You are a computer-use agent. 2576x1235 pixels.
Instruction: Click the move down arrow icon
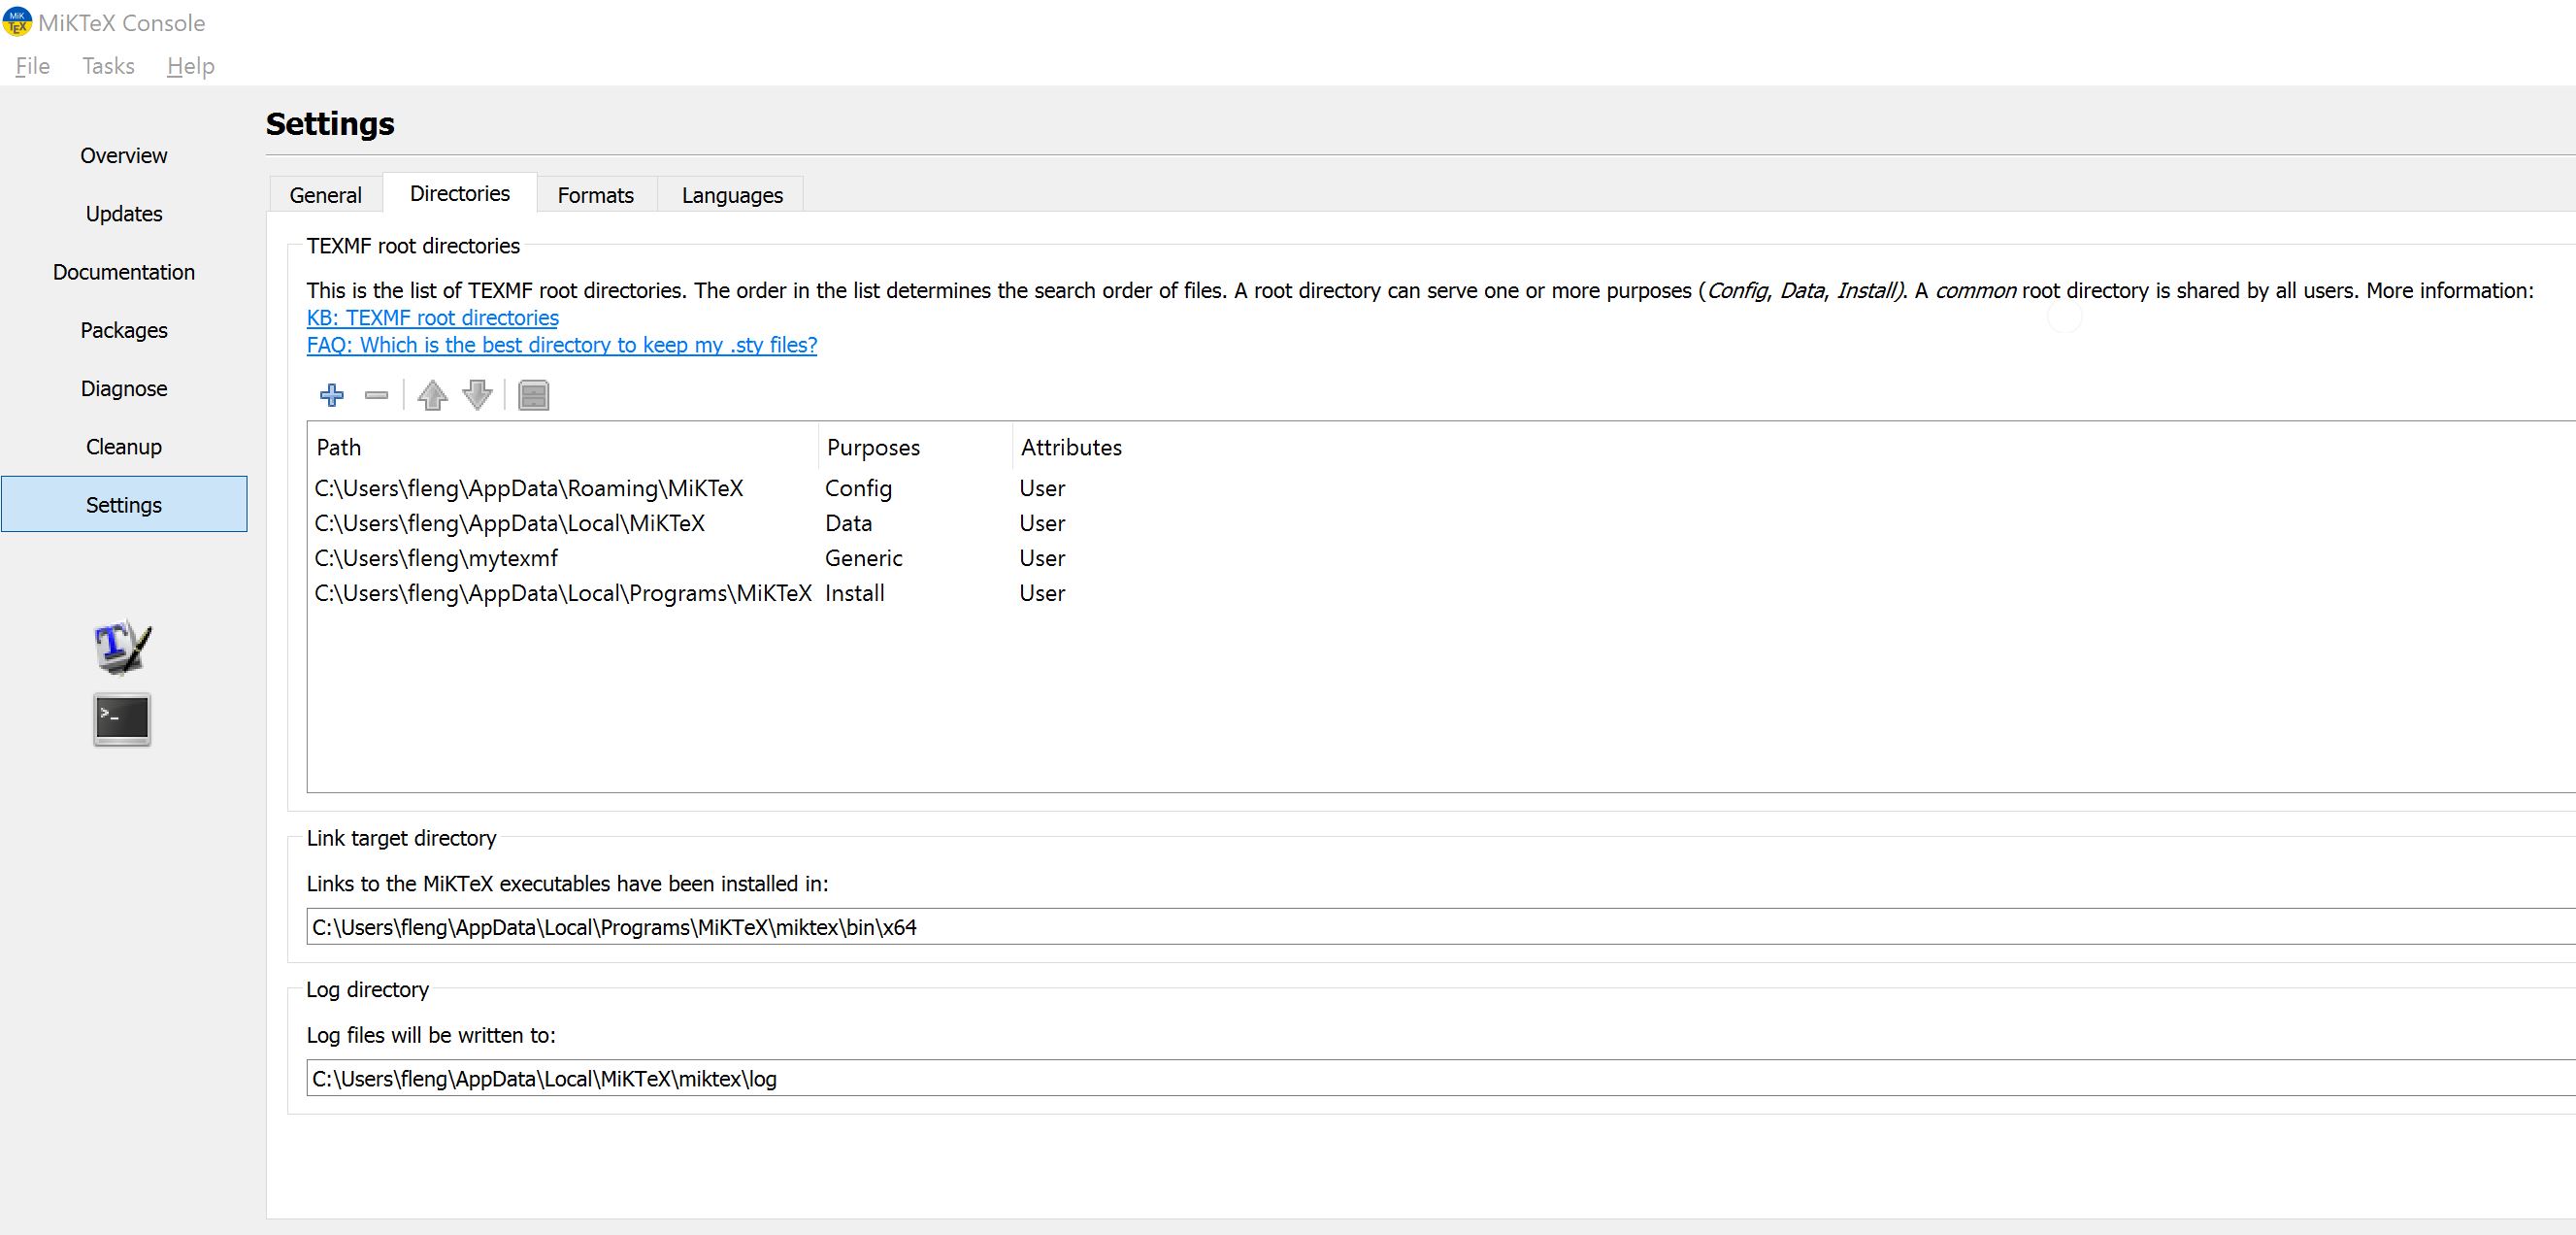pyautogui.click(x=478, y=395)
